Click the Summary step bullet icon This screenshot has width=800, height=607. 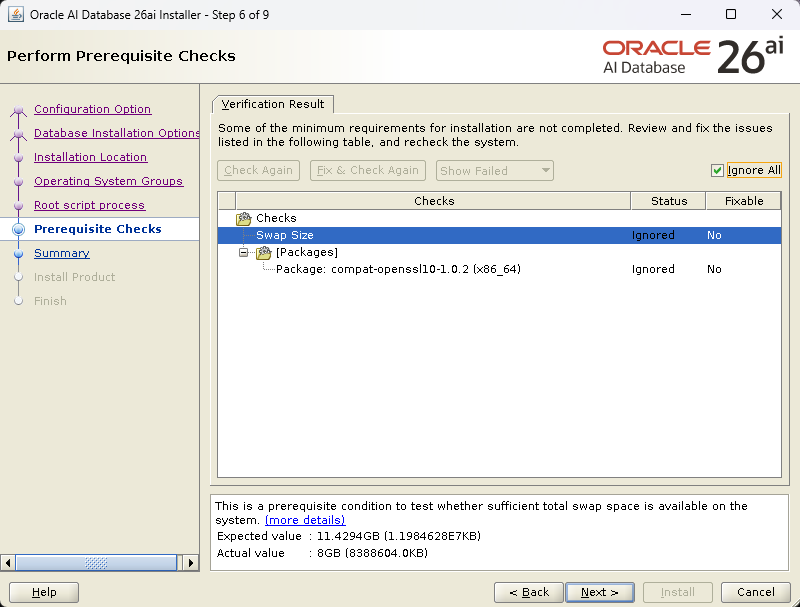coord(18,254)
